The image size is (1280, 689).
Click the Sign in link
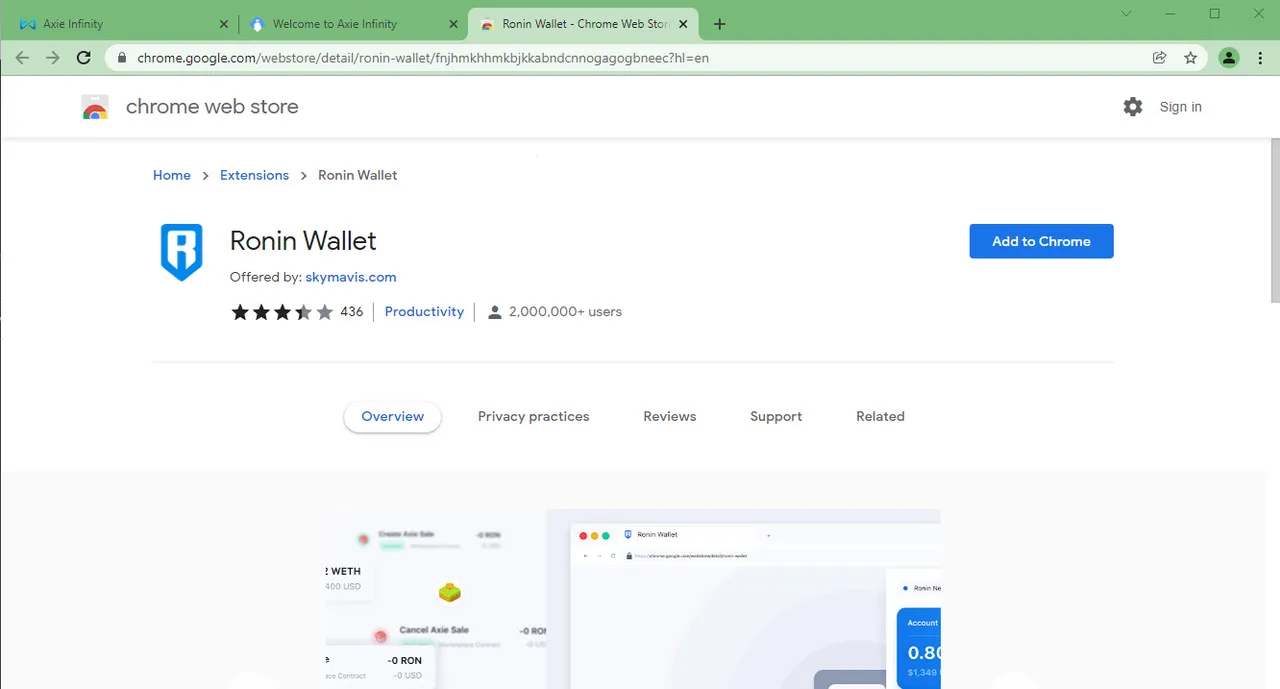[1180, 107]
